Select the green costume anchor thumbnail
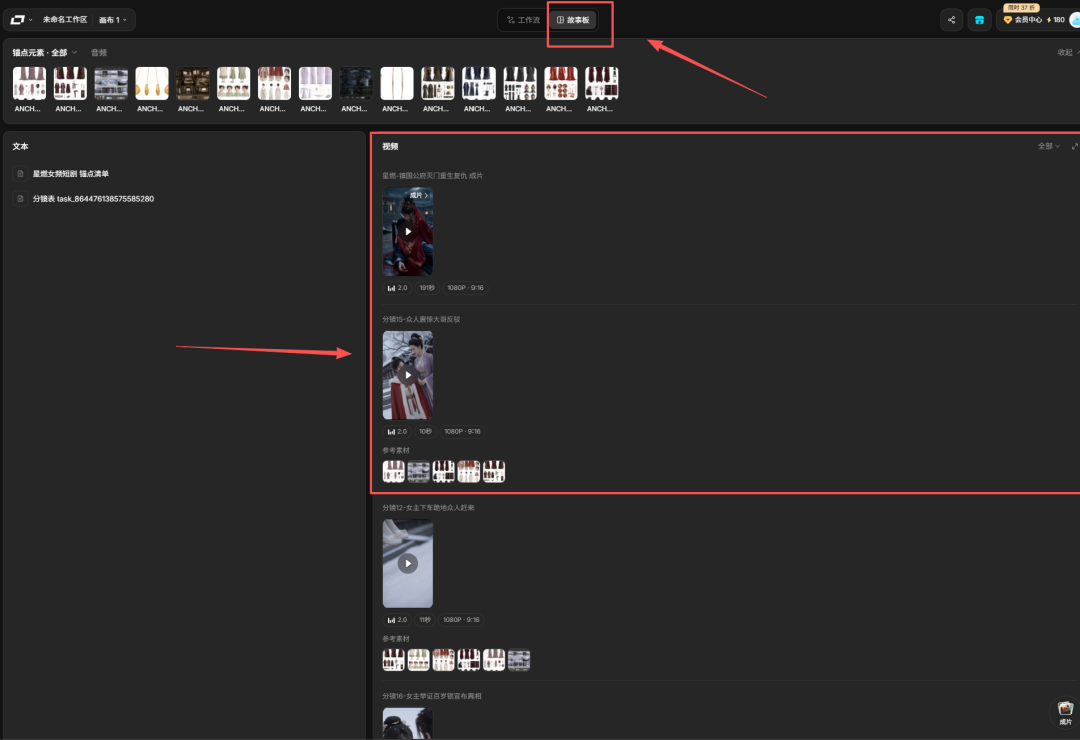The height and width of the screenshot is (740, 1080). (x=233, y=83)
